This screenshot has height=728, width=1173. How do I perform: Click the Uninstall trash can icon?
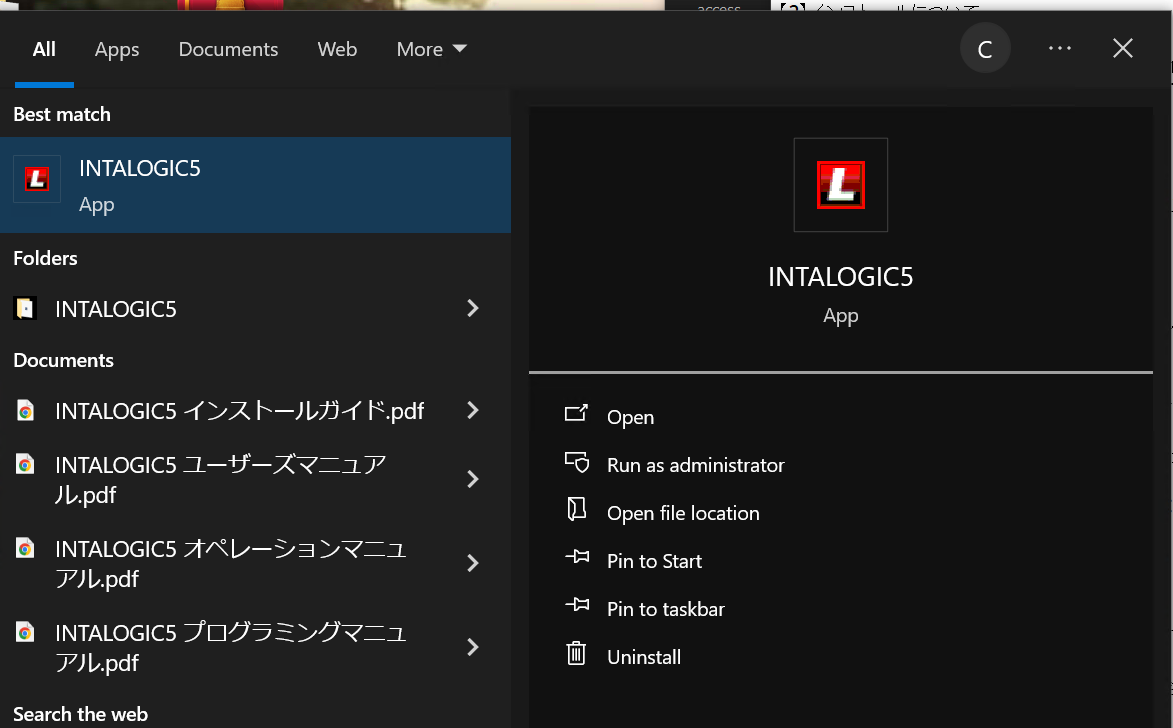coord(576,655)
